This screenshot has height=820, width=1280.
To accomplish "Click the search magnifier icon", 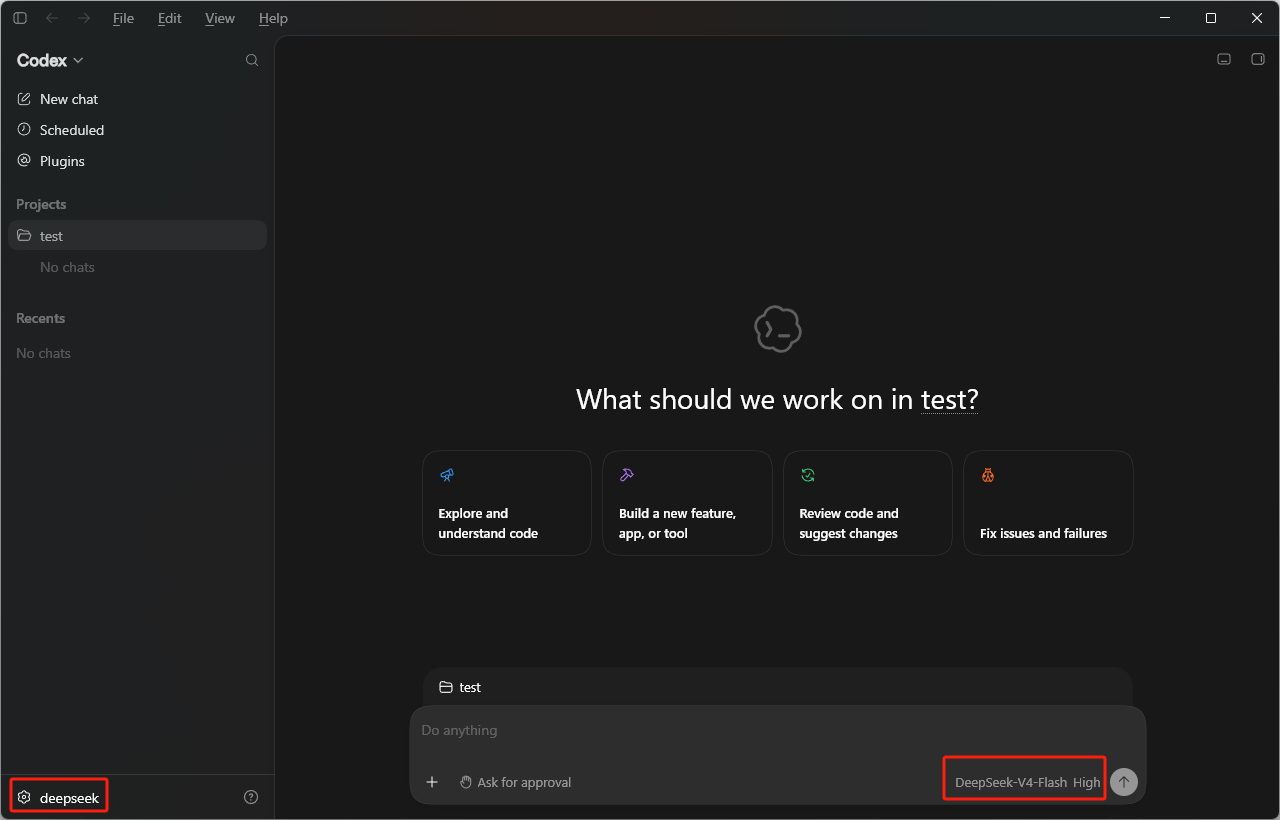I will (x=252, y=60).
